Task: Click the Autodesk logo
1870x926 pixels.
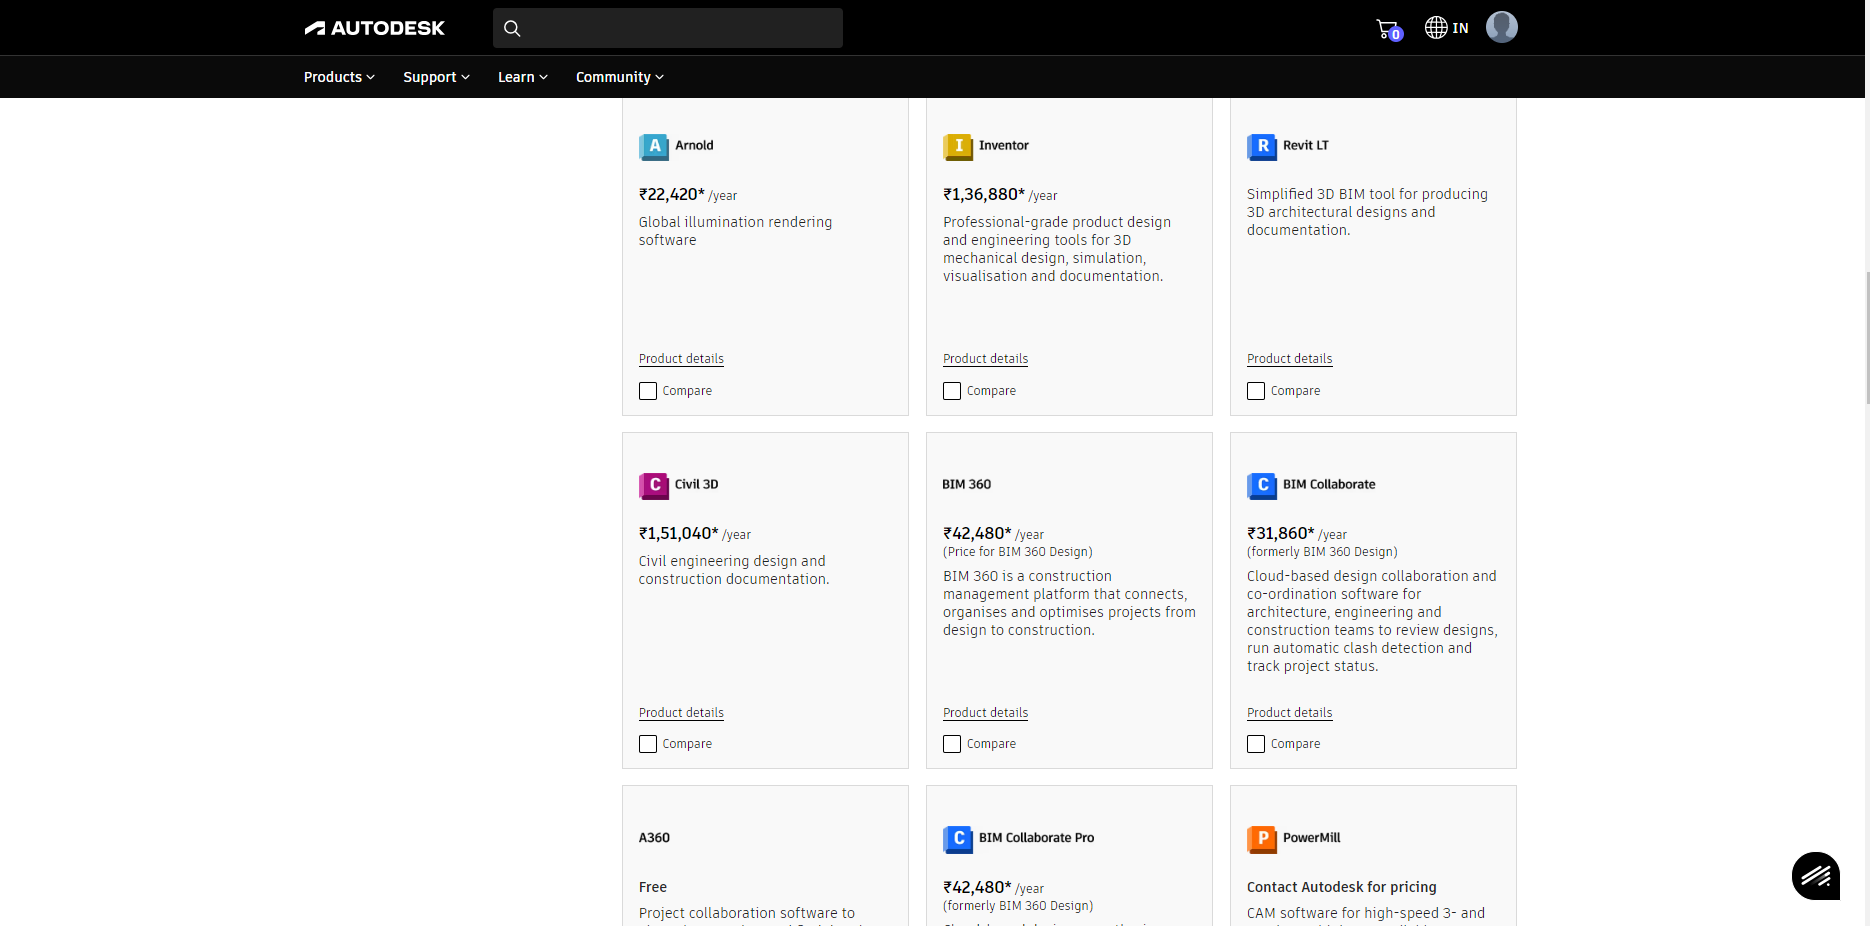Action: 375,28
